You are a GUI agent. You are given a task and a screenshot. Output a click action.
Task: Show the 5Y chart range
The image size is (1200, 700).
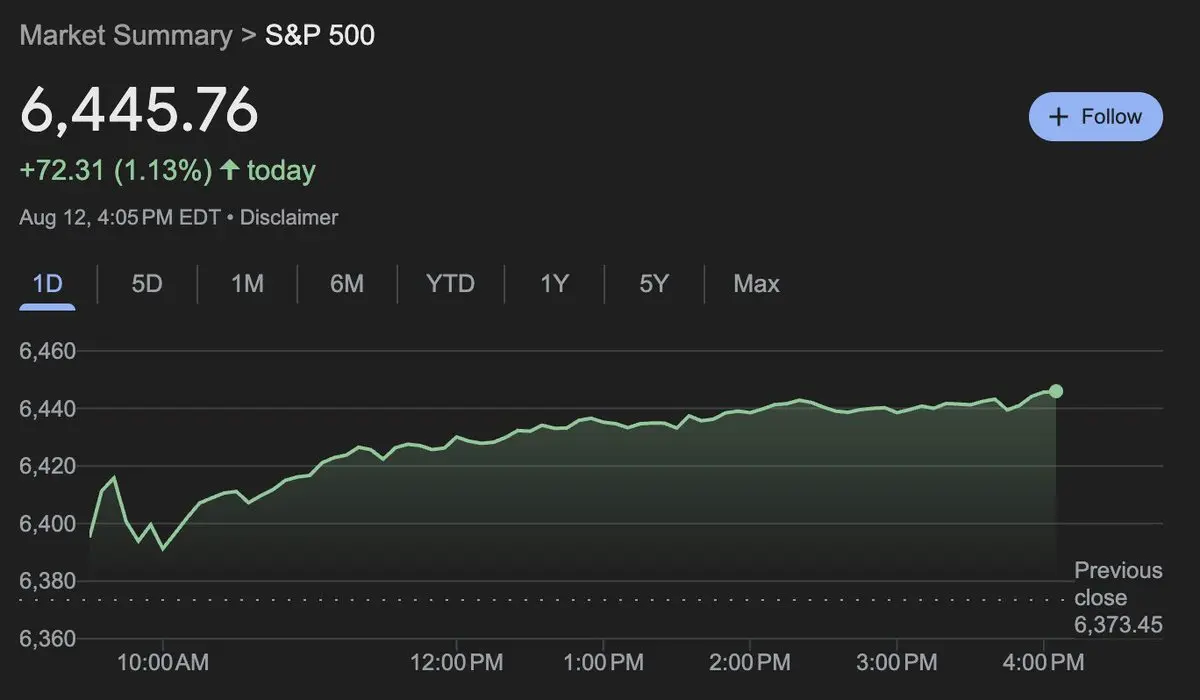[653, 284]
